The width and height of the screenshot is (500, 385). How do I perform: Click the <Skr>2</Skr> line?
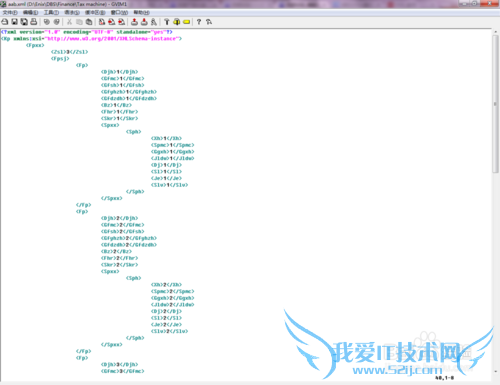point(119,265)
